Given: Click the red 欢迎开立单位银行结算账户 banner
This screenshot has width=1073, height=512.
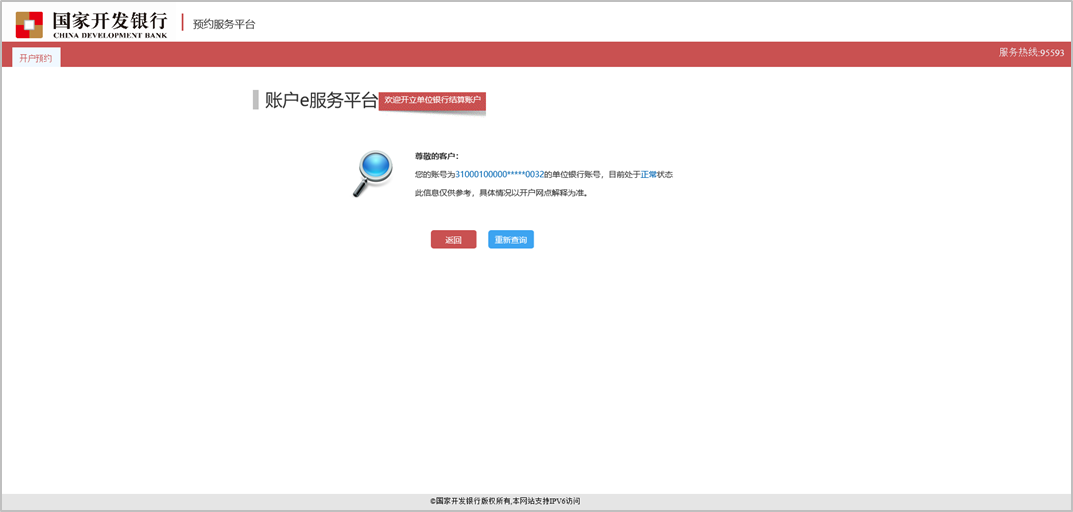Looking at the screenshot, I should (432, 100).
